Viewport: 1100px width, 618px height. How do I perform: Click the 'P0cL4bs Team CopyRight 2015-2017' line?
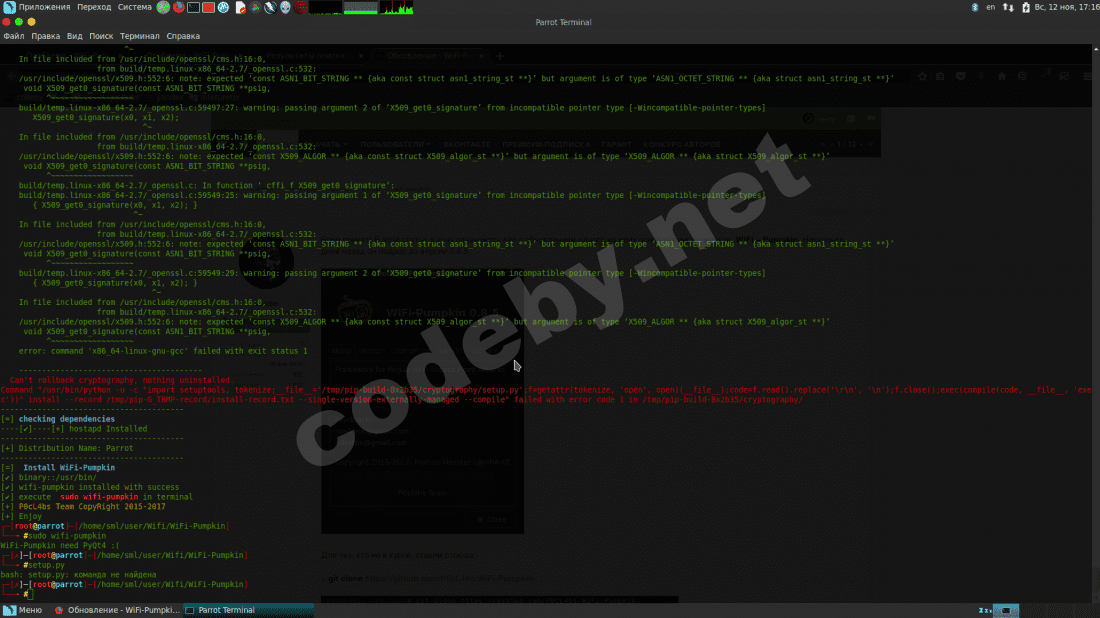point(83,506)
